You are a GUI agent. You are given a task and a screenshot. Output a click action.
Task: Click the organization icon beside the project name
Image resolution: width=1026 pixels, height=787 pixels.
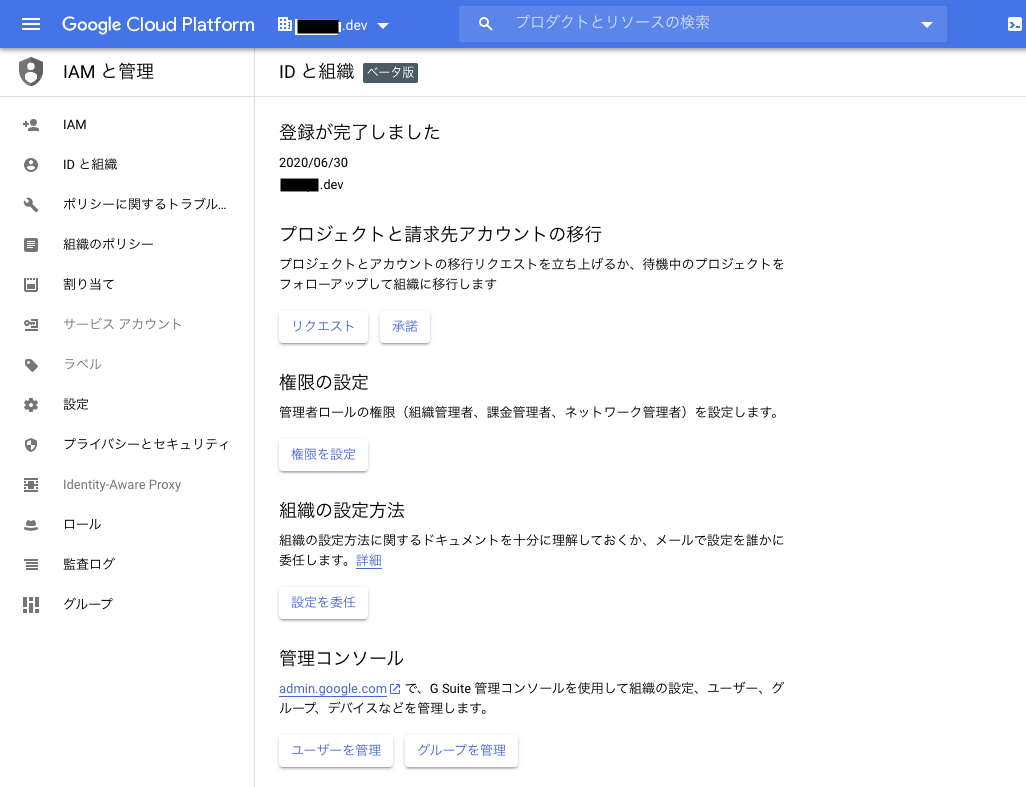[x=285, y=24]
